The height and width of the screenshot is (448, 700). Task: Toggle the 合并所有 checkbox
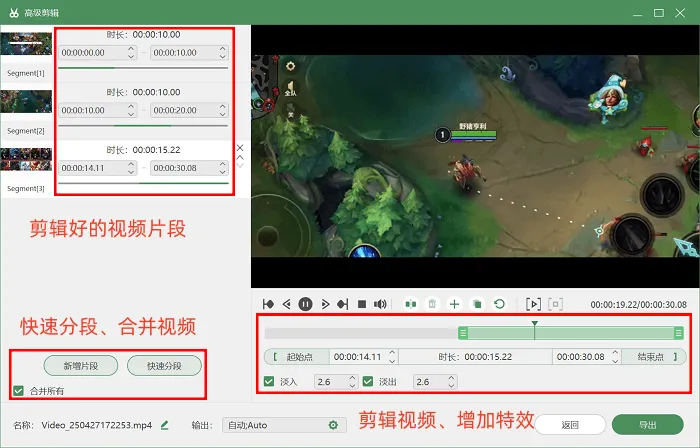tap(18, 391)
